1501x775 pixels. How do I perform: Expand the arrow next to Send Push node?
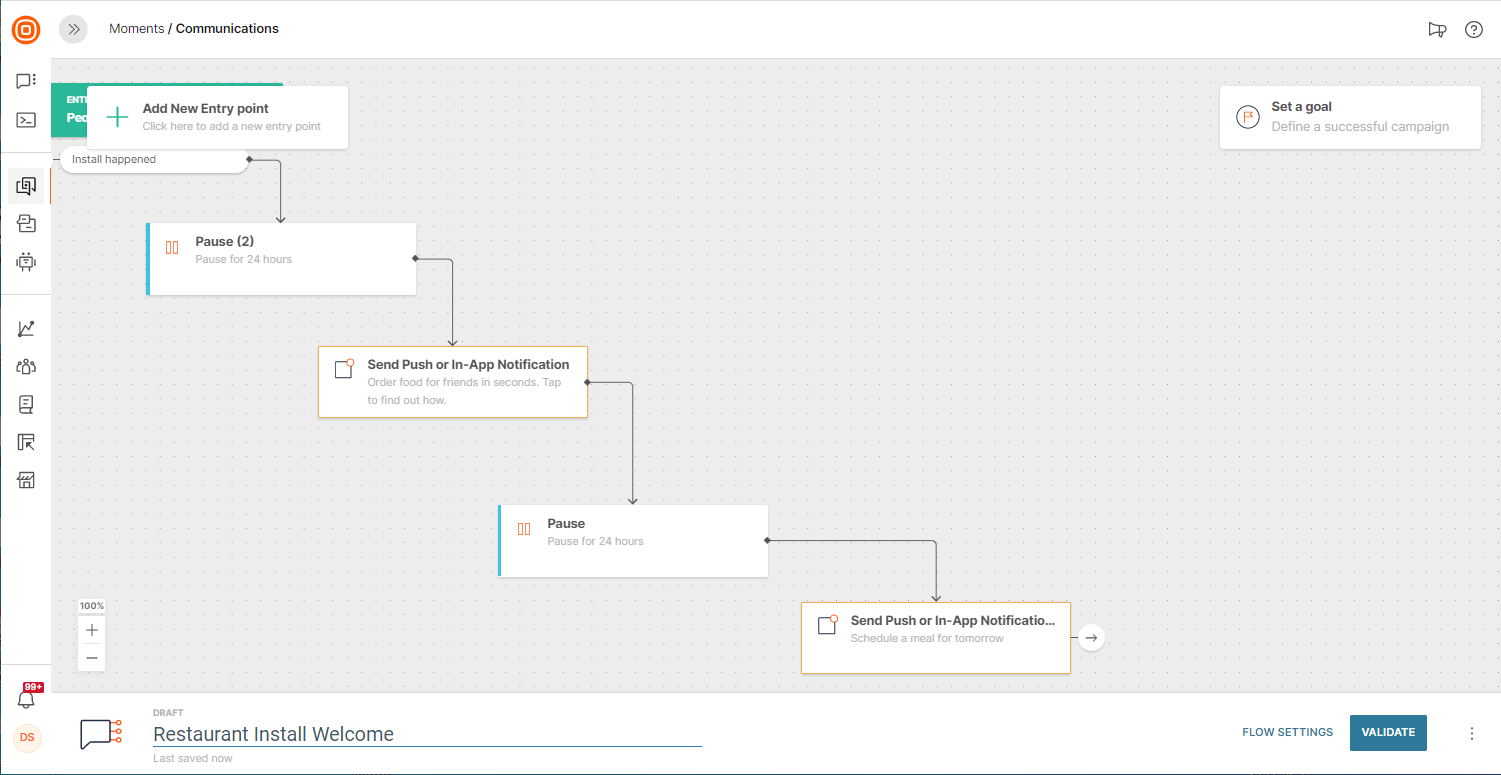click(x=1090, y=637)
